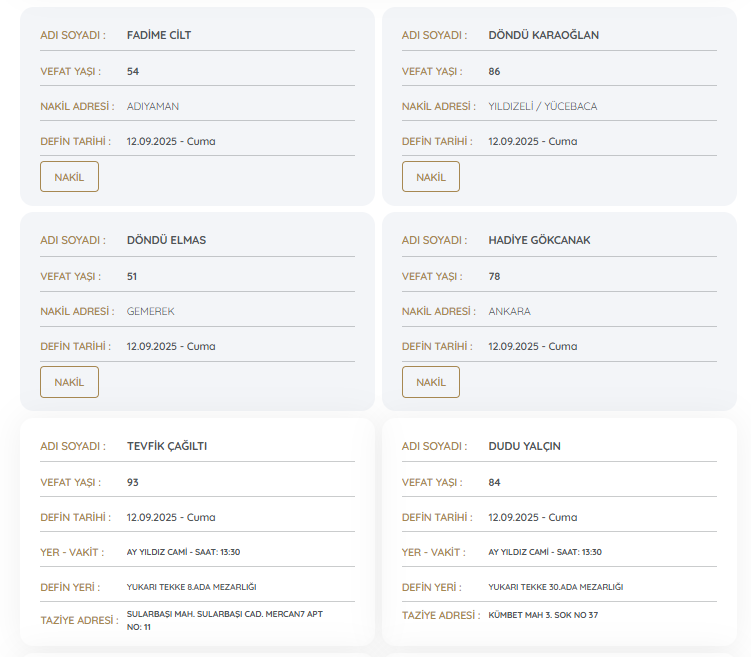Click NAKİL button in Fadime Cilt card
Viewport: 751px width, 657px height.
pyautogui.click(x=69, y=177)
